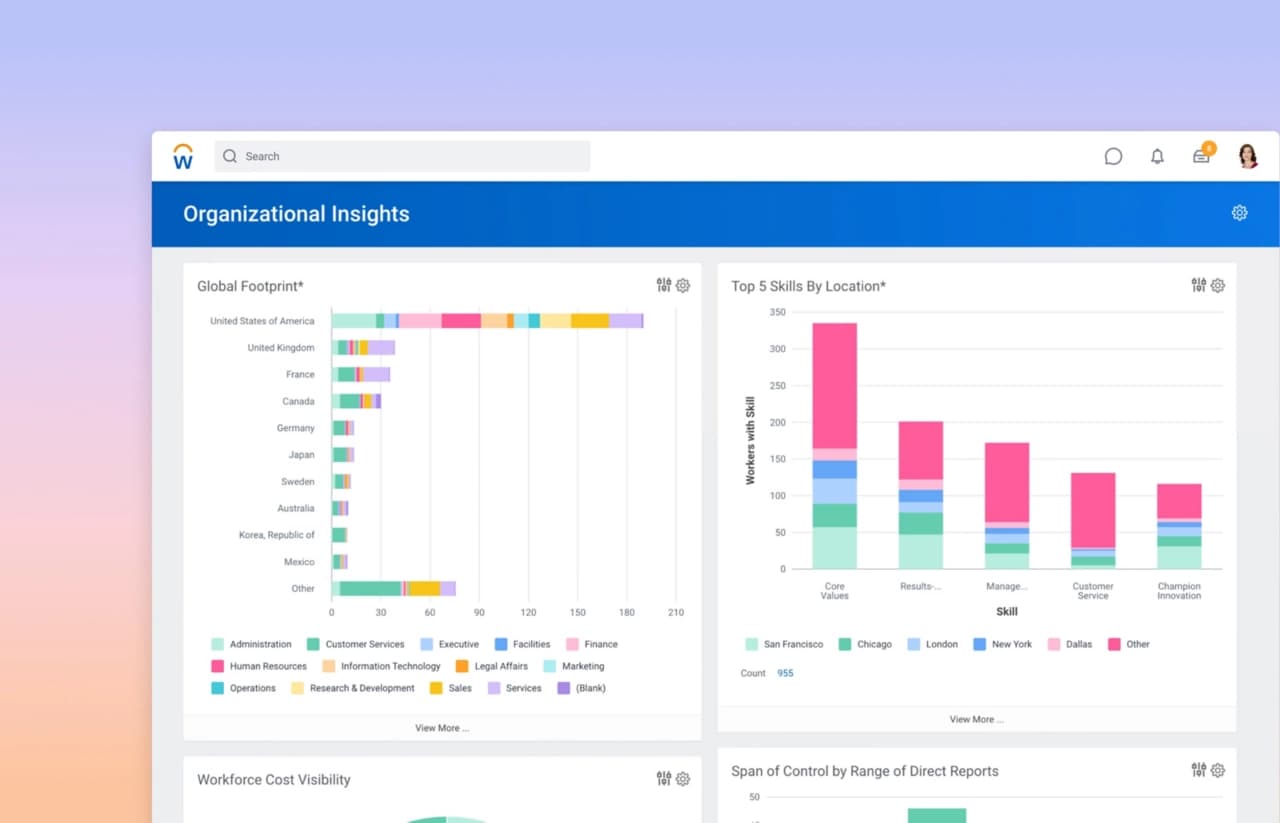The width and height of the screenshot is (1280, 823).
Task: Toggle (Blank) legend swatch
Action: [x=564, y=688]
